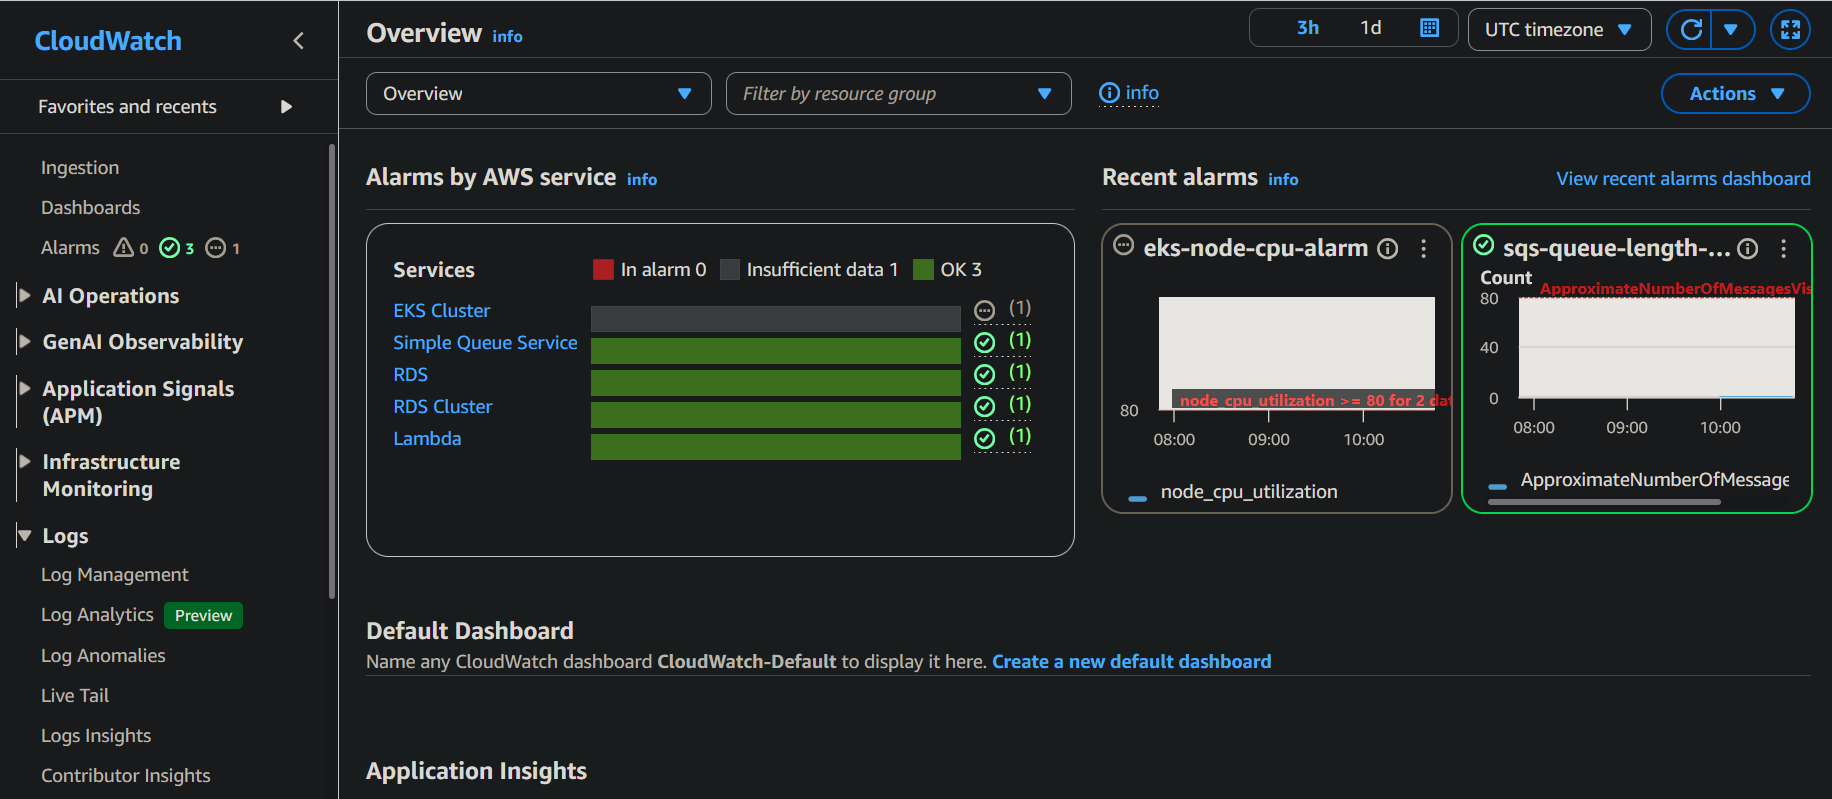The image size is (1832, 799).
Task: Open the Actions dropdown menu
Action: click(x=1735, y=93)
